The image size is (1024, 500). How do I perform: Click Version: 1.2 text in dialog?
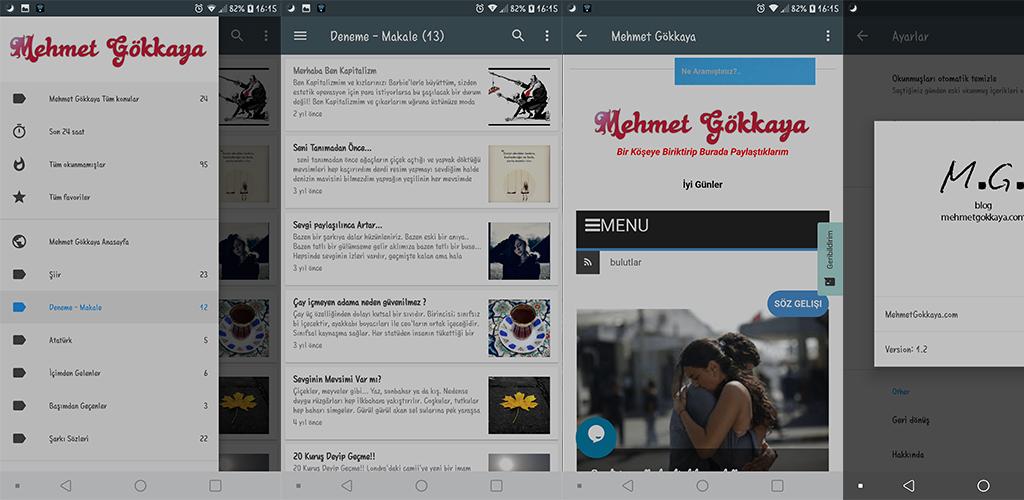(x=906, y=349)
